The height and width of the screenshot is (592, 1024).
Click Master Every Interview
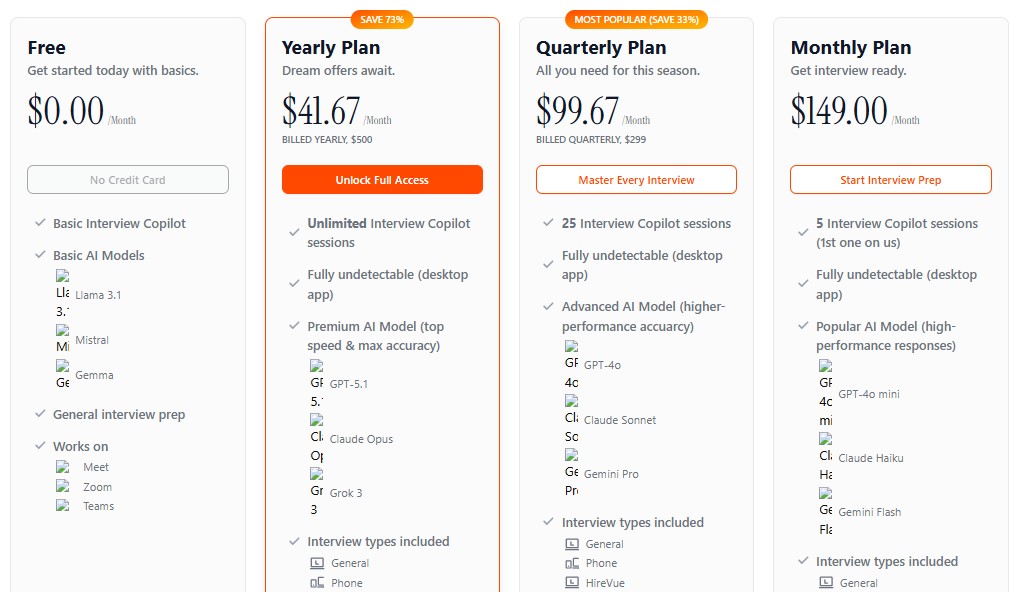coord(636,179)
